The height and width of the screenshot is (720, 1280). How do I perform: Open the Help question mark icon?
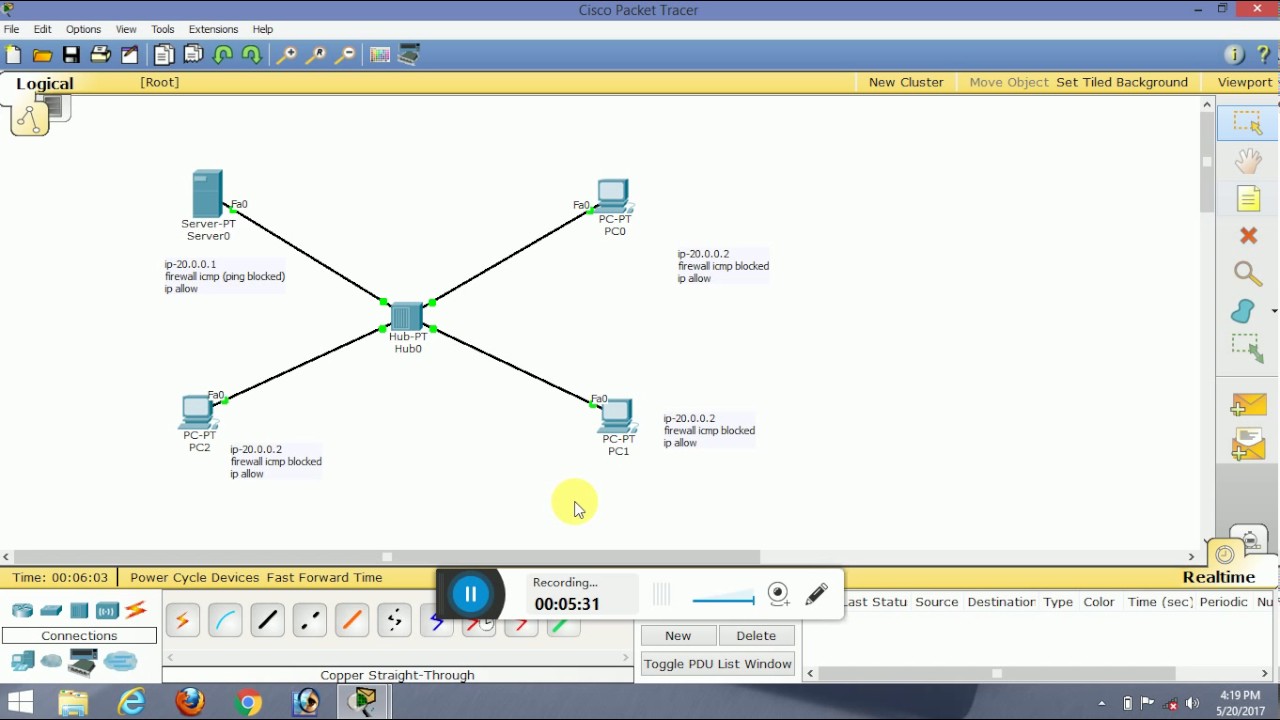1264,55
